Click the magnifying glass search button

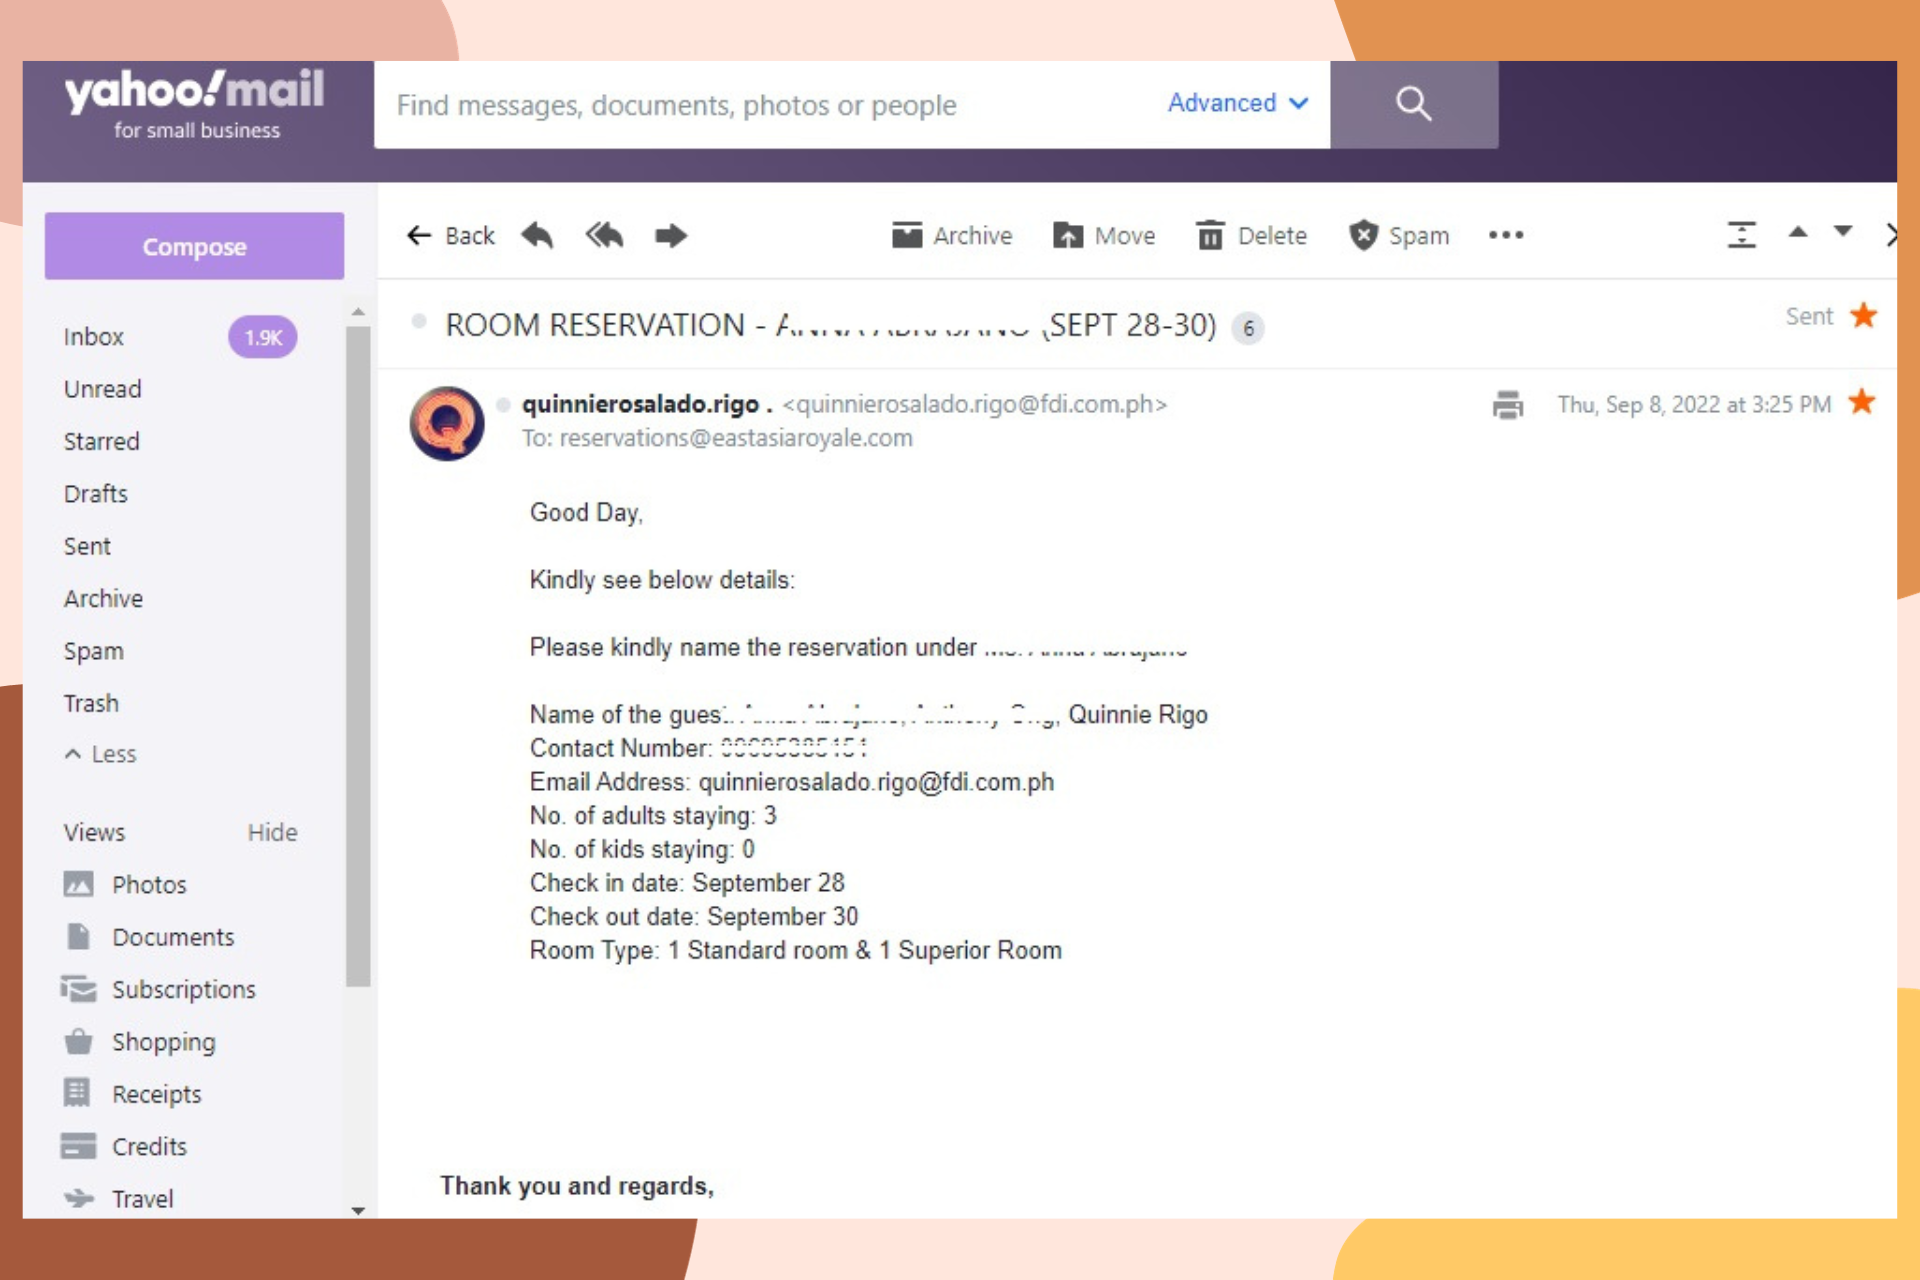(1413, 104)
